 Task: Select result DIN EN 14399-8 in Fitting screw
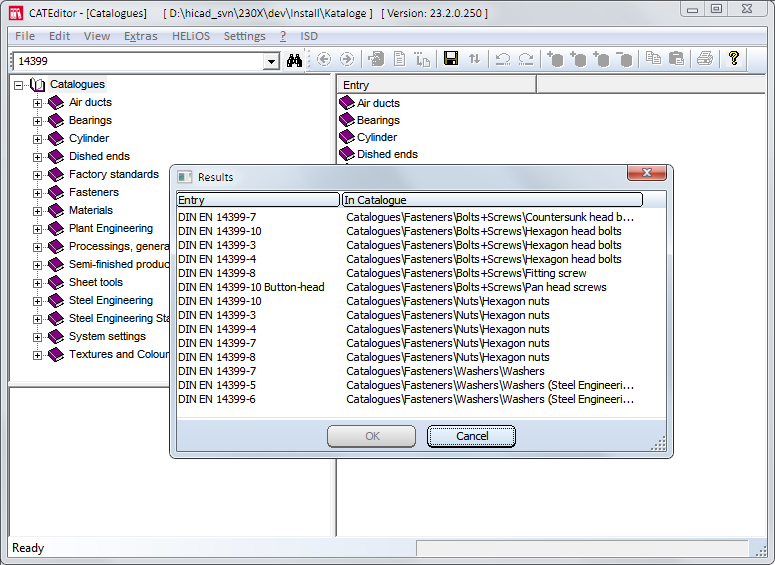coord(216,273)
